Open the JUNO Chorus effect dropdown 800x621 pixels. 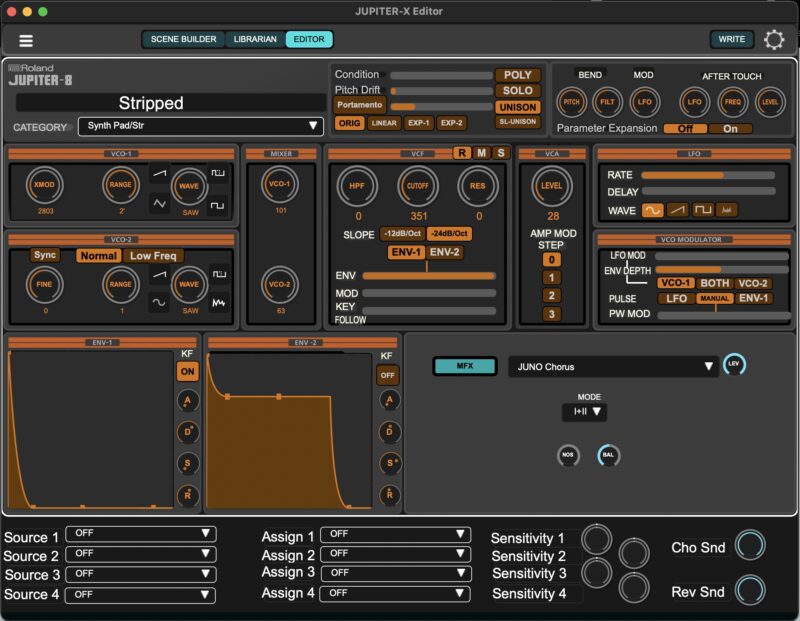[x=613, y=366]
